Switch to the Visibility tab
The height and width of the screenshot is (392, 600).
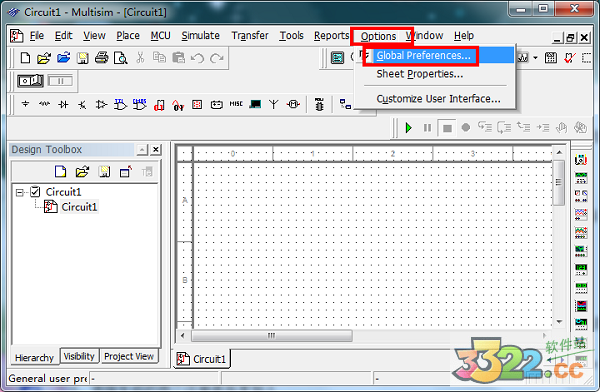pos(79,356)
